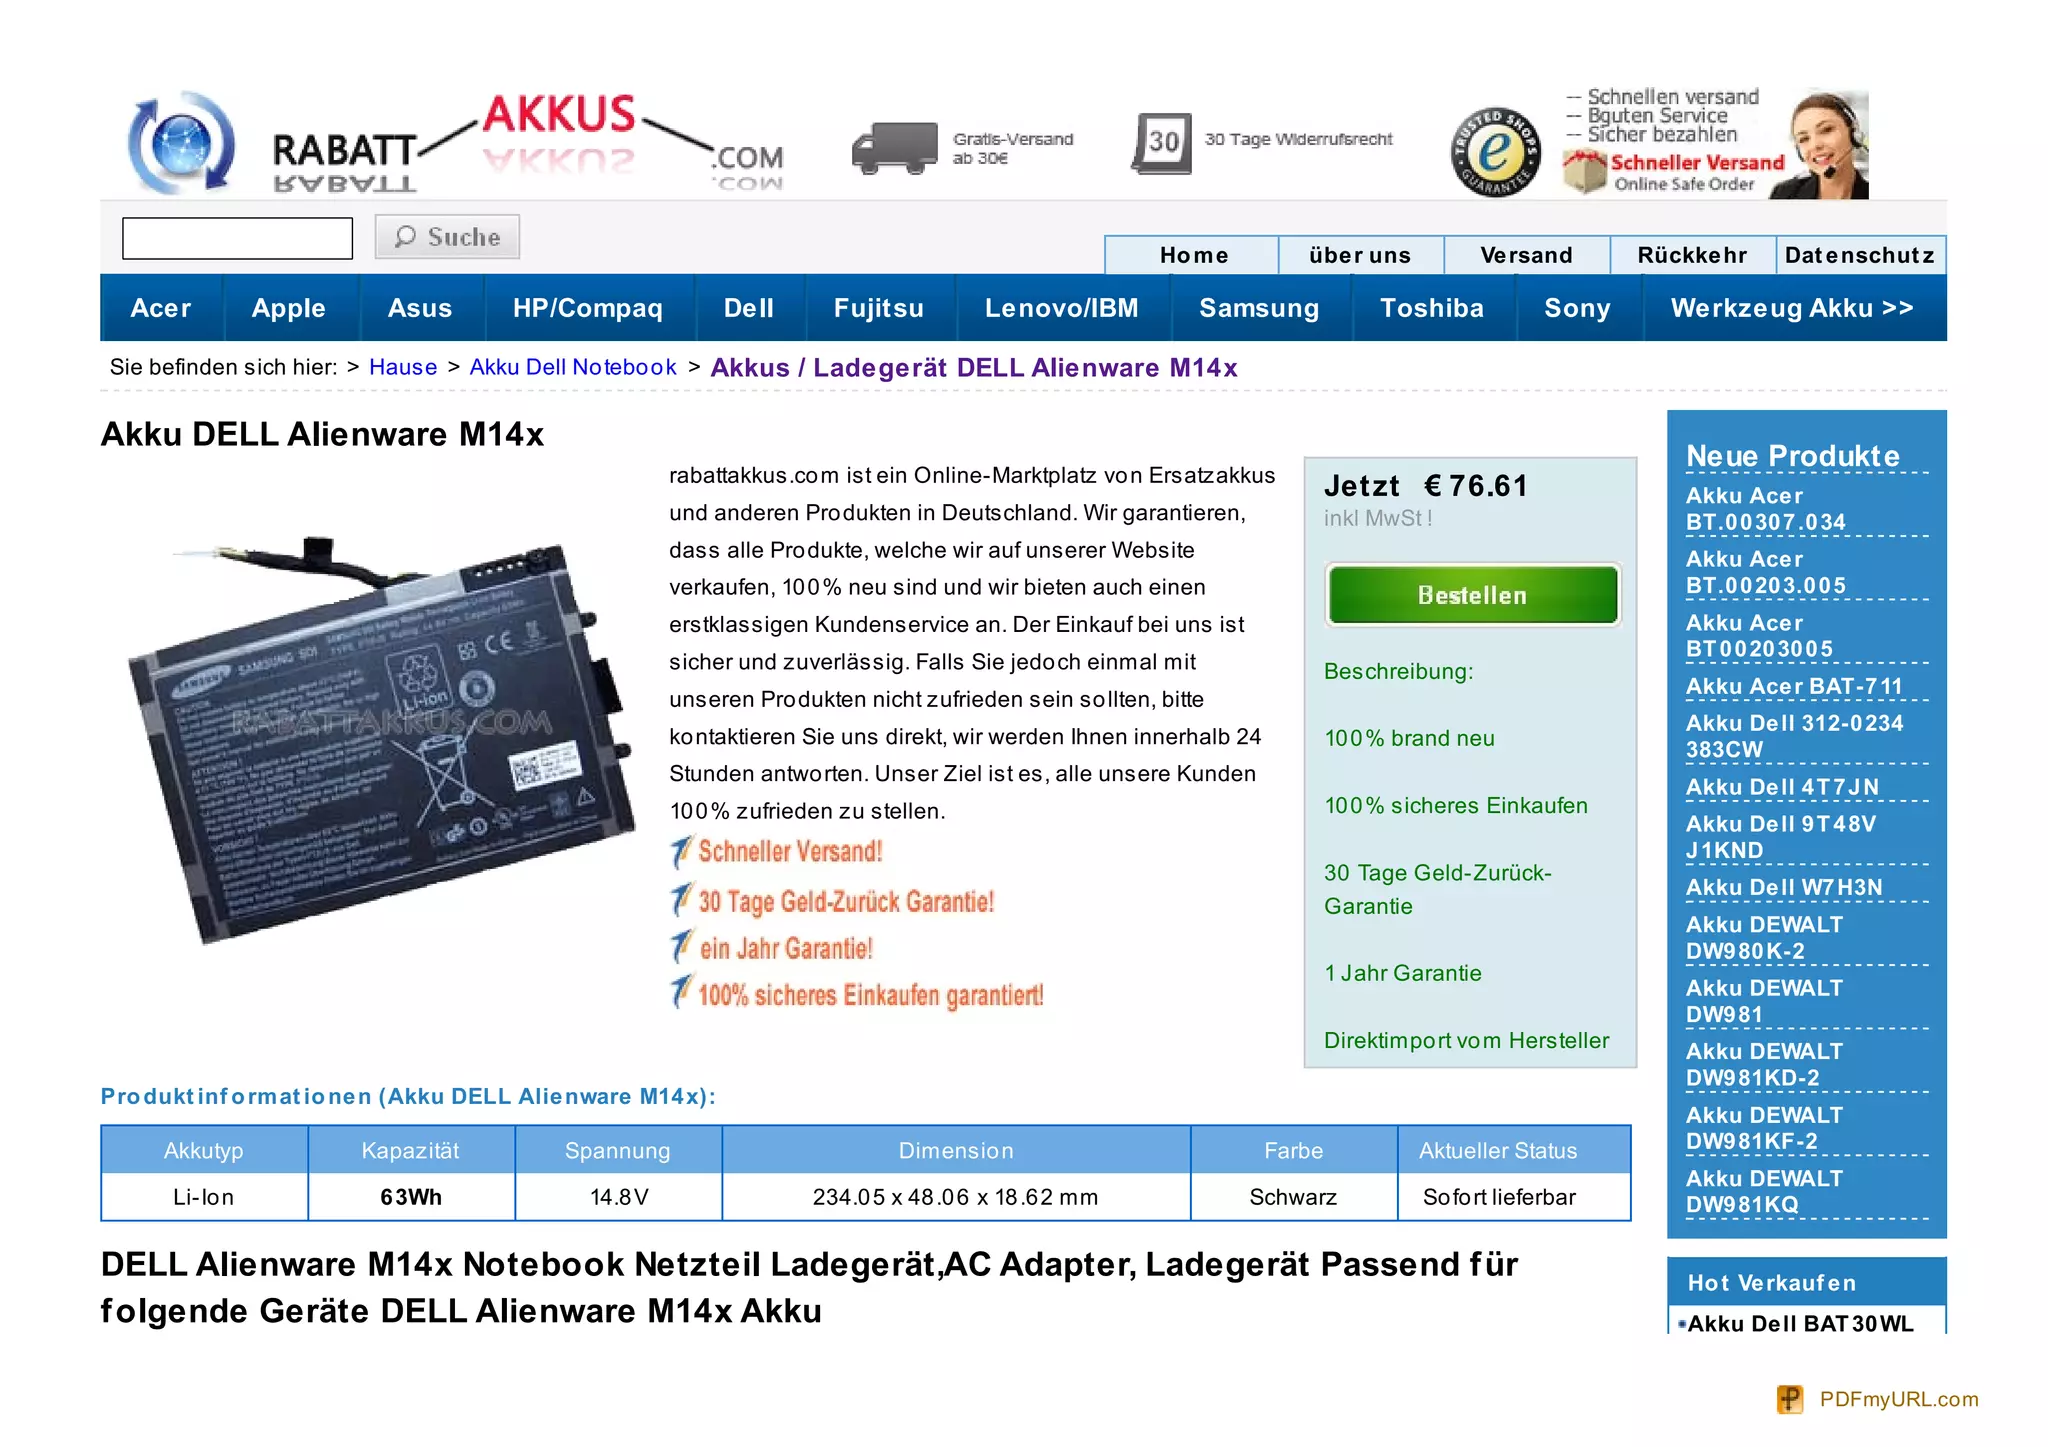Click the PDFmyURL.com logo icon

pyautogui.click(x=1789, y=1399)
